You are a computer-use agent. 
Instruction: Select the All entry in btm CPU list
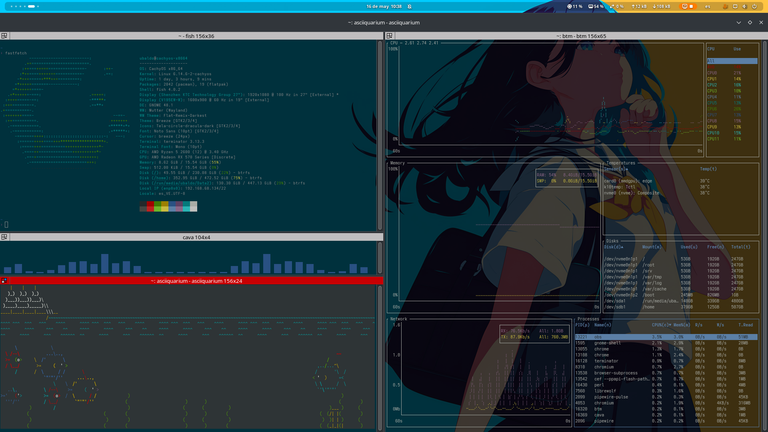coord(732,61)
